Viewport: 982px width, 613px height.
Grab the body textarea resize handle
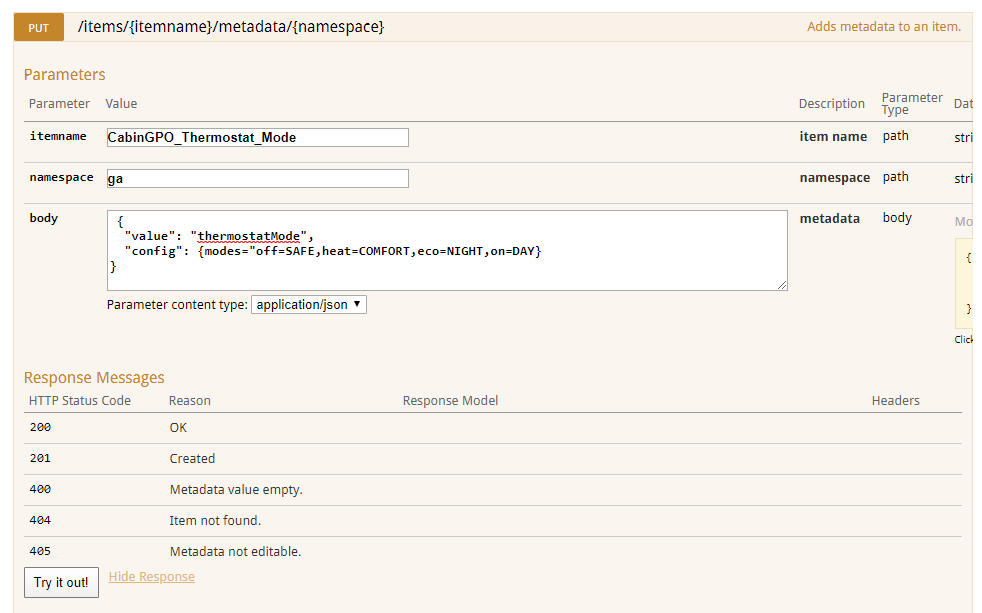(782, 285)
